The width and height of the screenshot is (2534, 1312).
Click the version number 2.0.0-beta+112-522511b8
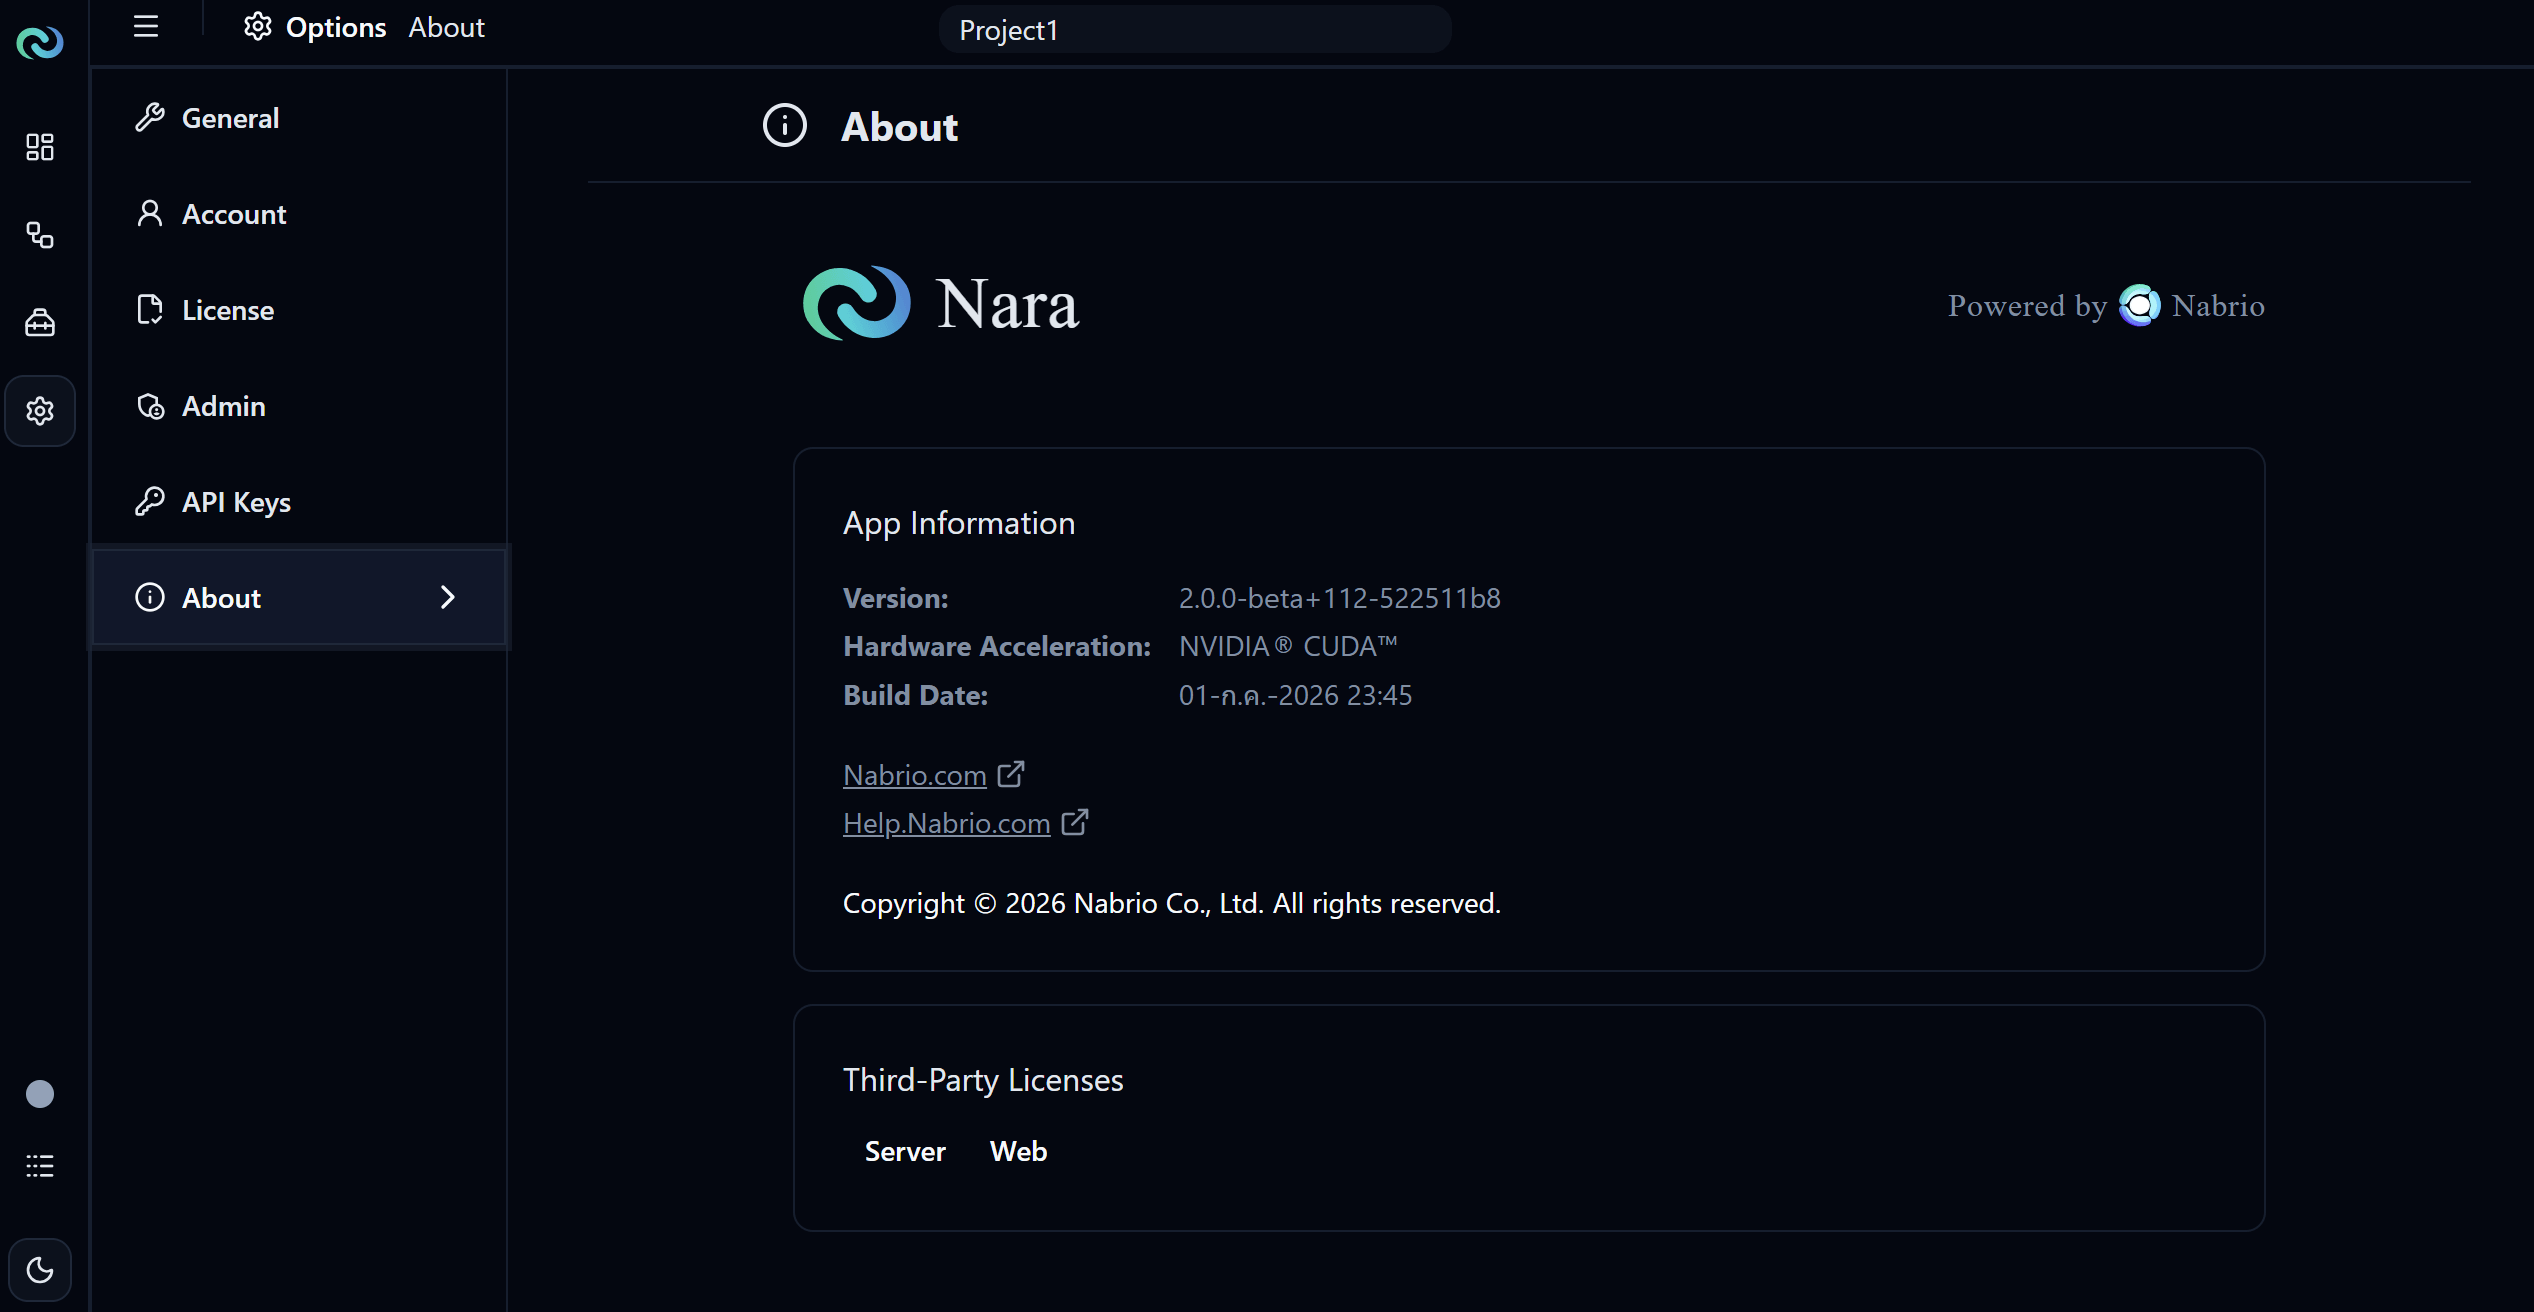[1340, 599]
